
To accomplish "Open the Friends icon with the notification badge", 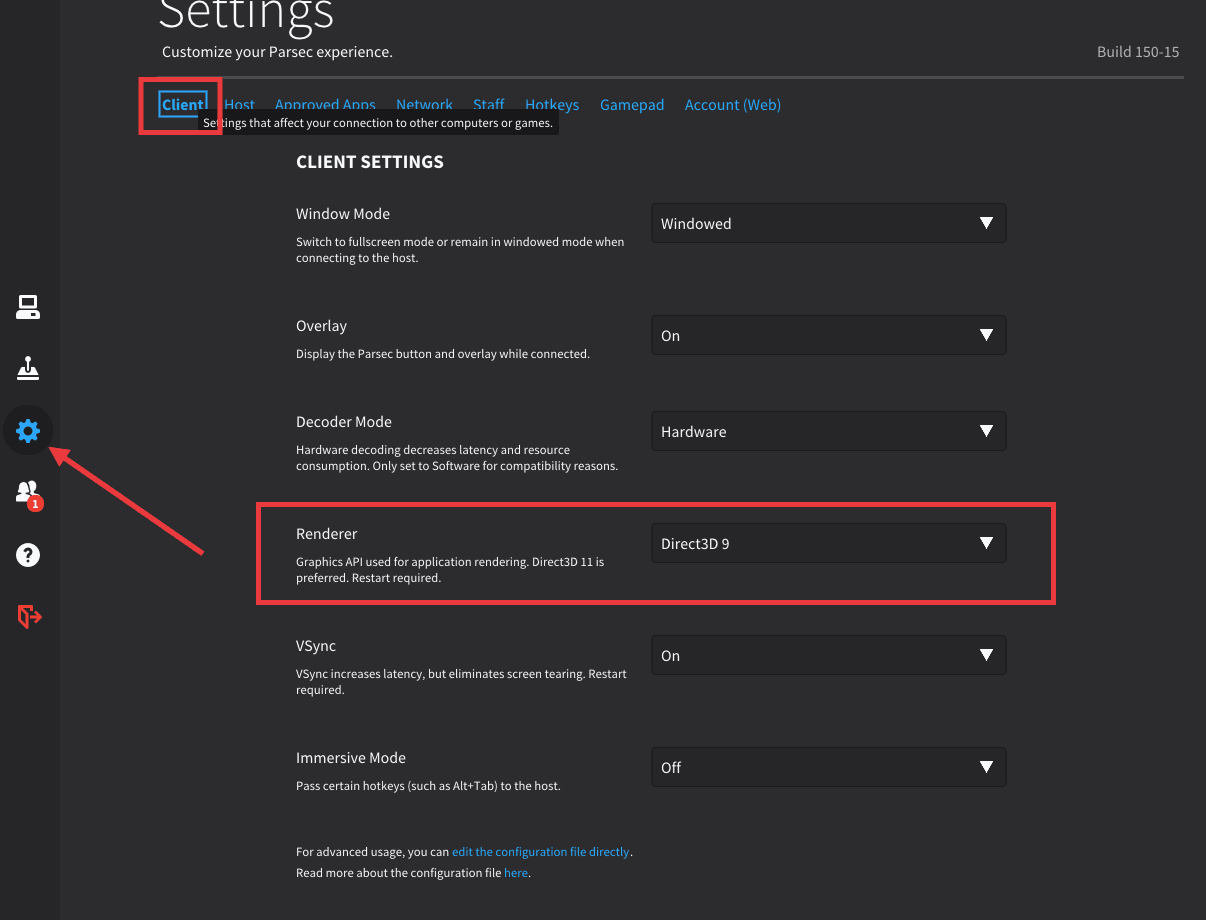I will click(28, 493).
